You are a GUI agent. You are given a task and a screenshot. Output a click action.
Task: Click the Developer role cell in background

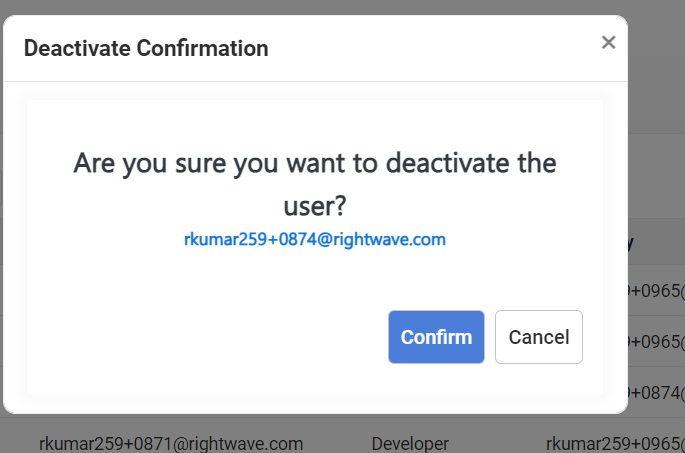pos(410,444)
